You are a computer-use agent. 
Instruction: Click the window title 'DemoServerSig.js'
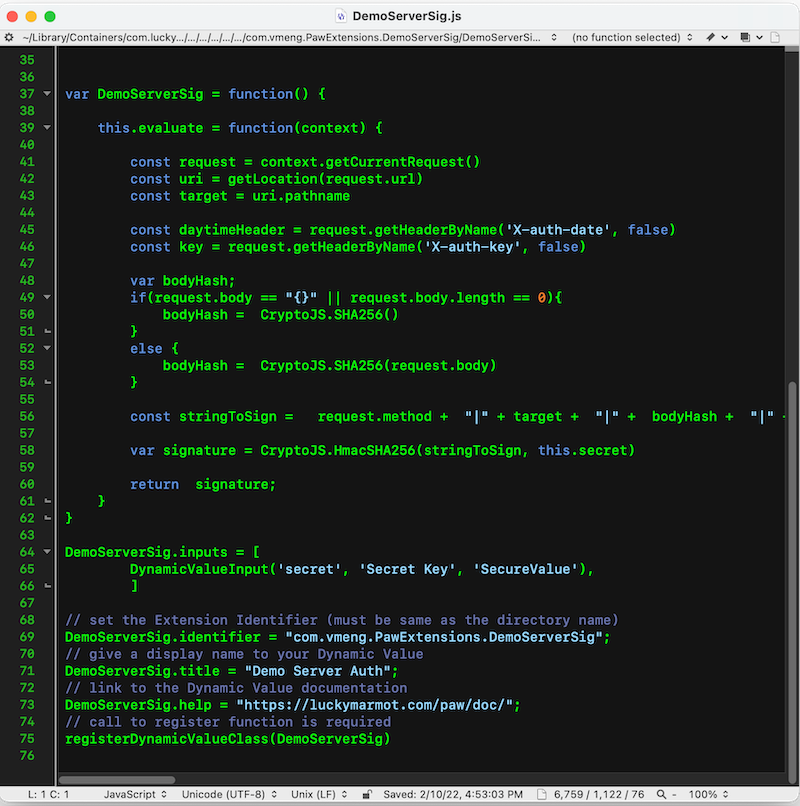click(407, 16)
